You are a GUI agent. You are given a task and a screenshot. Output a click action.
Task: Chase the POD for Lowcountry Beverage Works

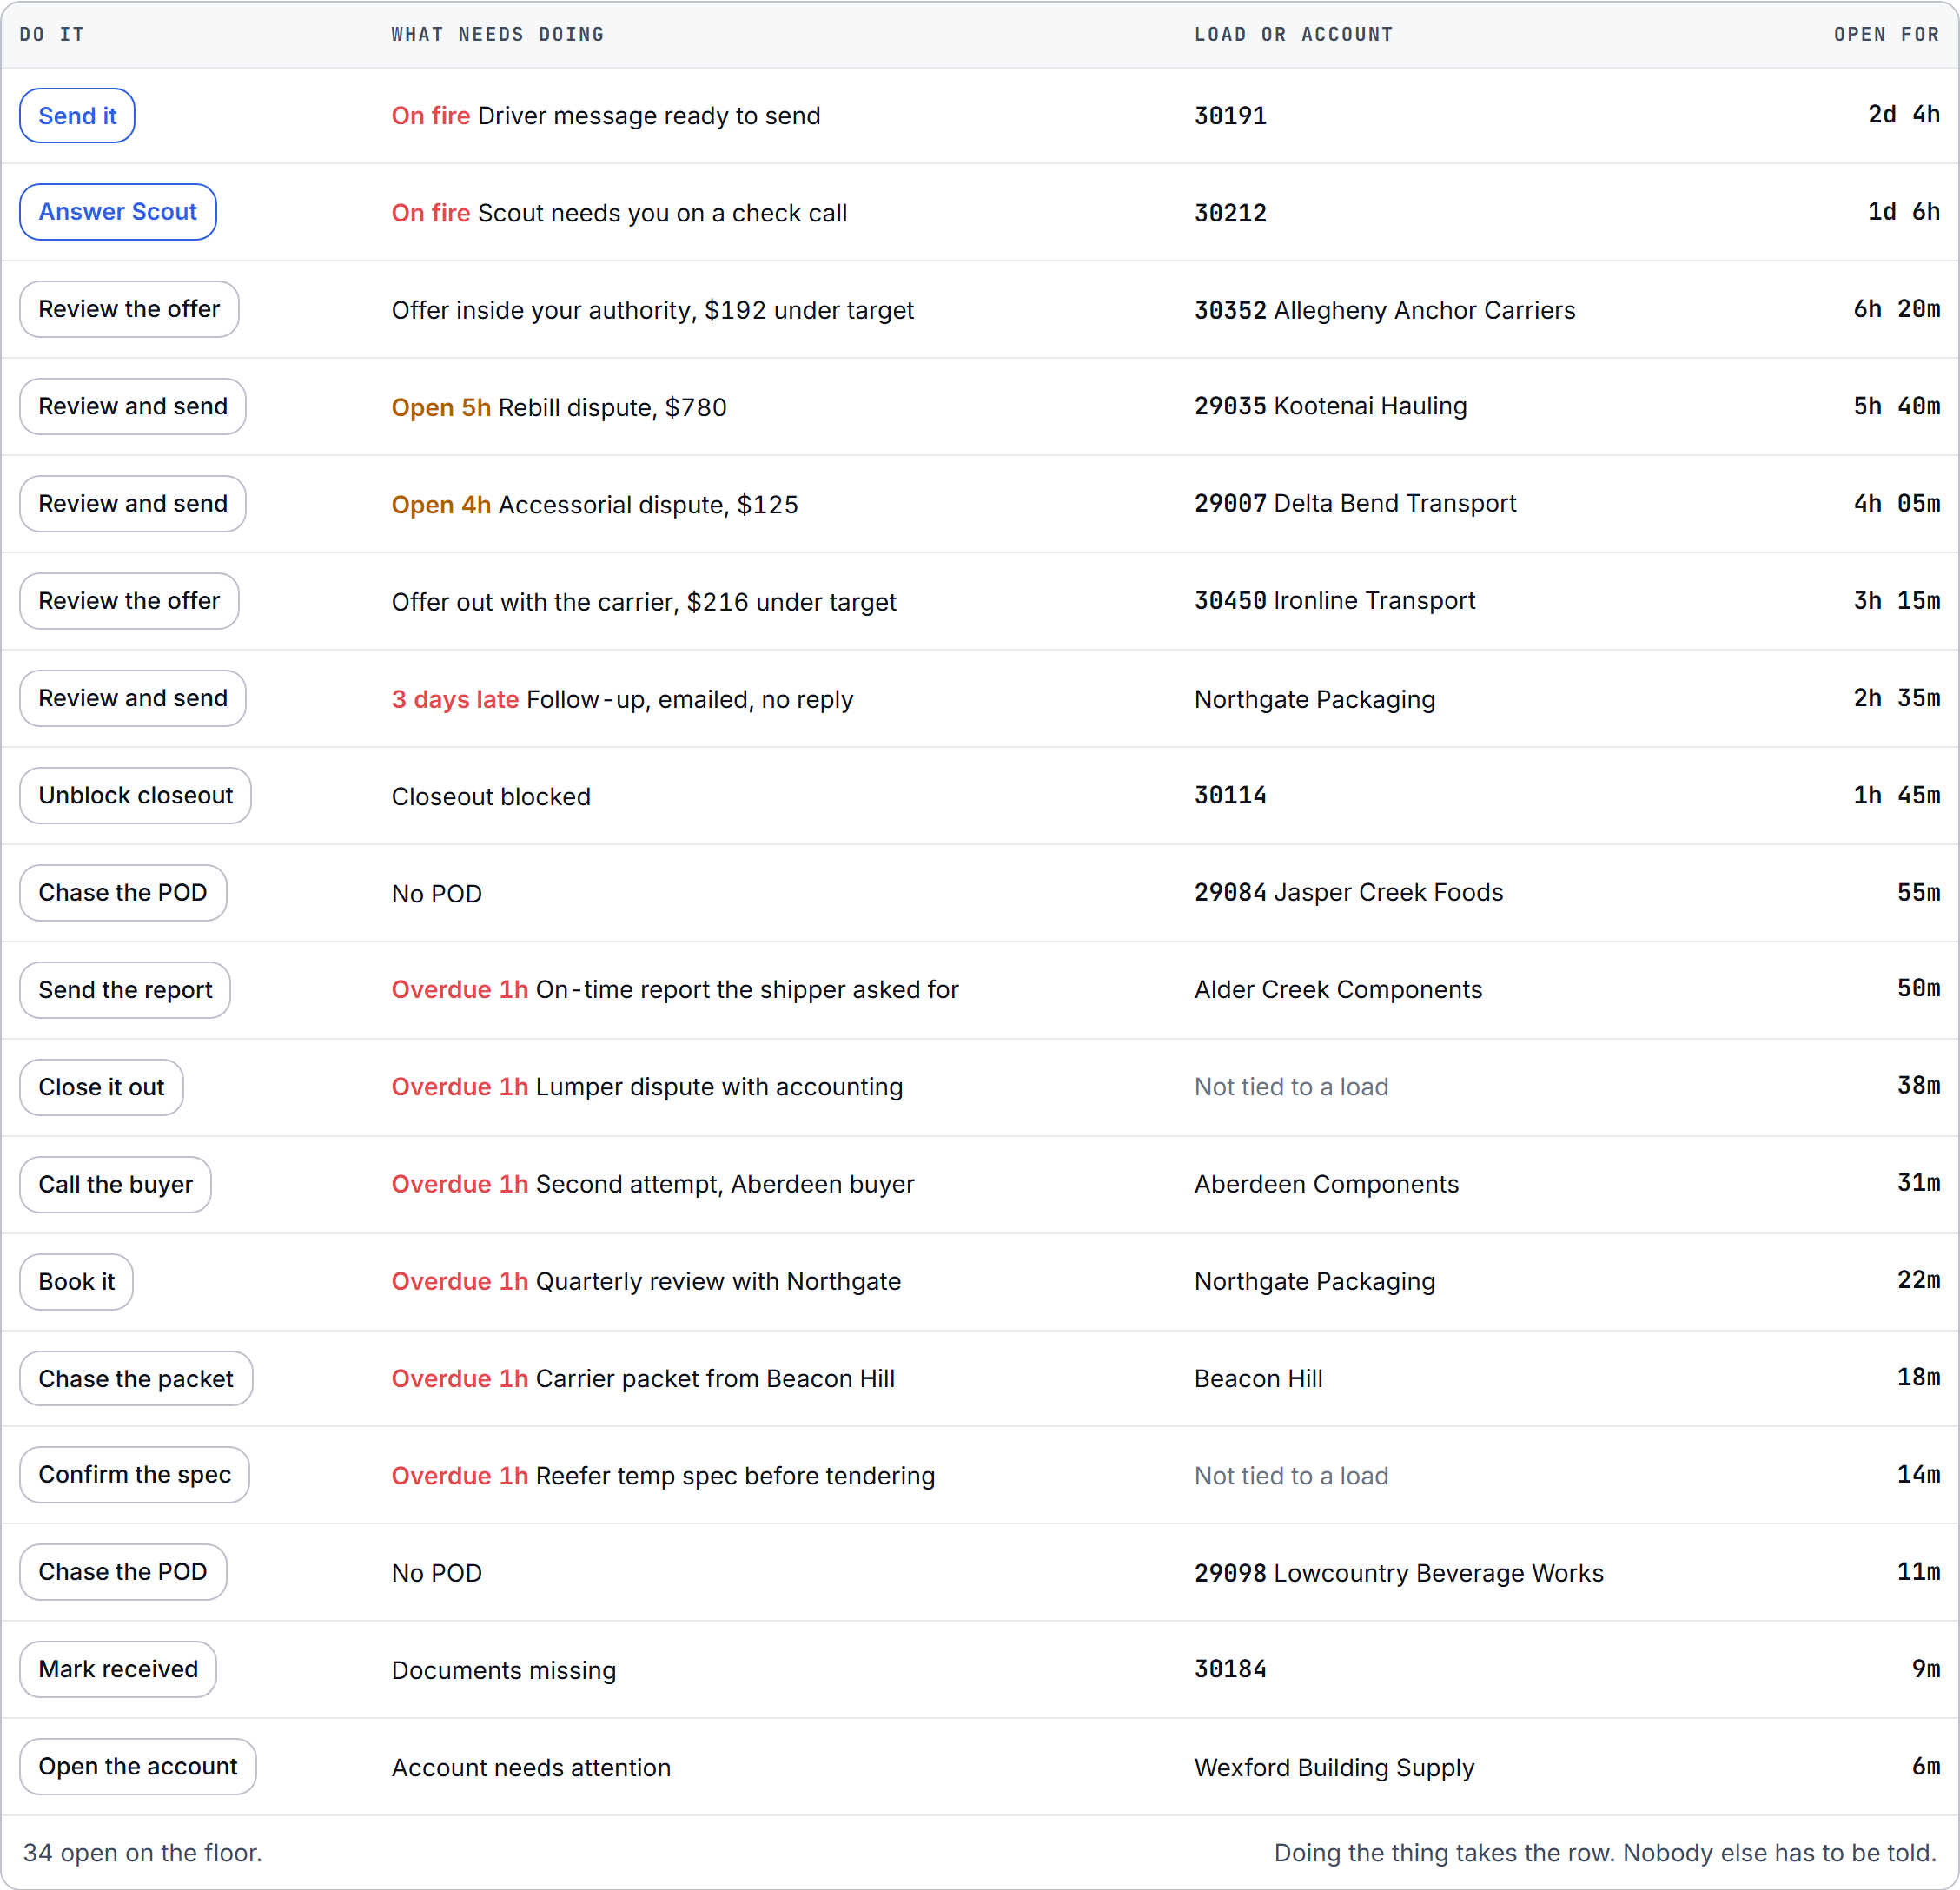123,1572
